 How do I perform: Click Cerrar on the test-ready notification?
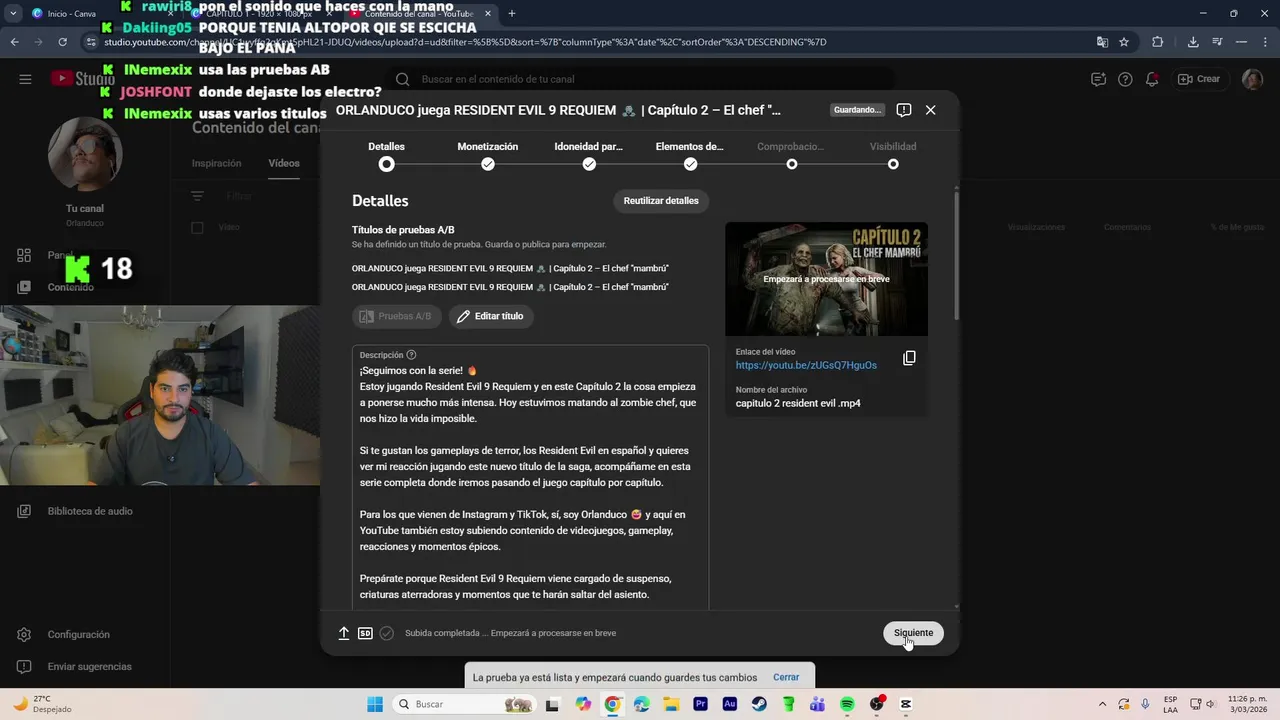[x=786, y=677]
